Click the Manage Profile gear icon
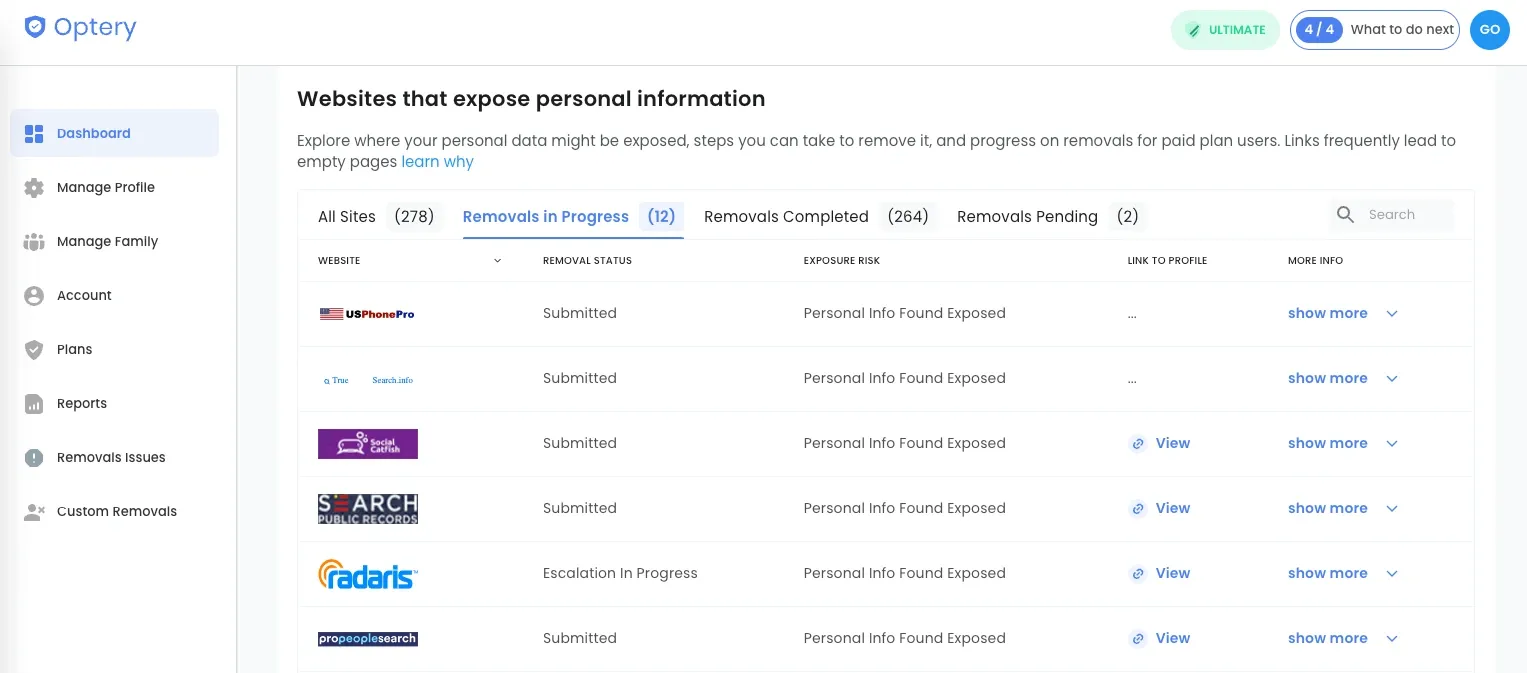1527x673 pixels. 34,187
